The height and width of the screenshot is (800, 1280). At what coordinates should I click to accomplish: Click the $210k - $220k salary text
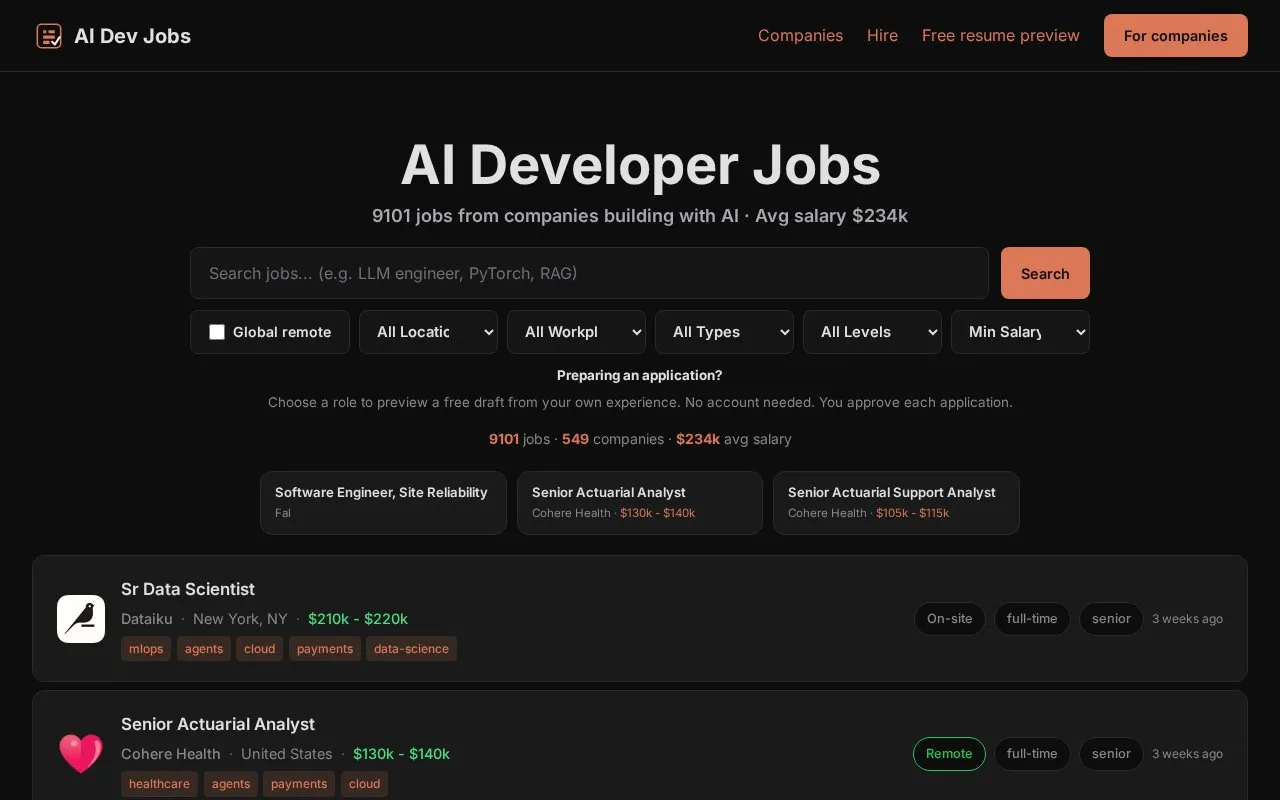(x=358, y=619)
